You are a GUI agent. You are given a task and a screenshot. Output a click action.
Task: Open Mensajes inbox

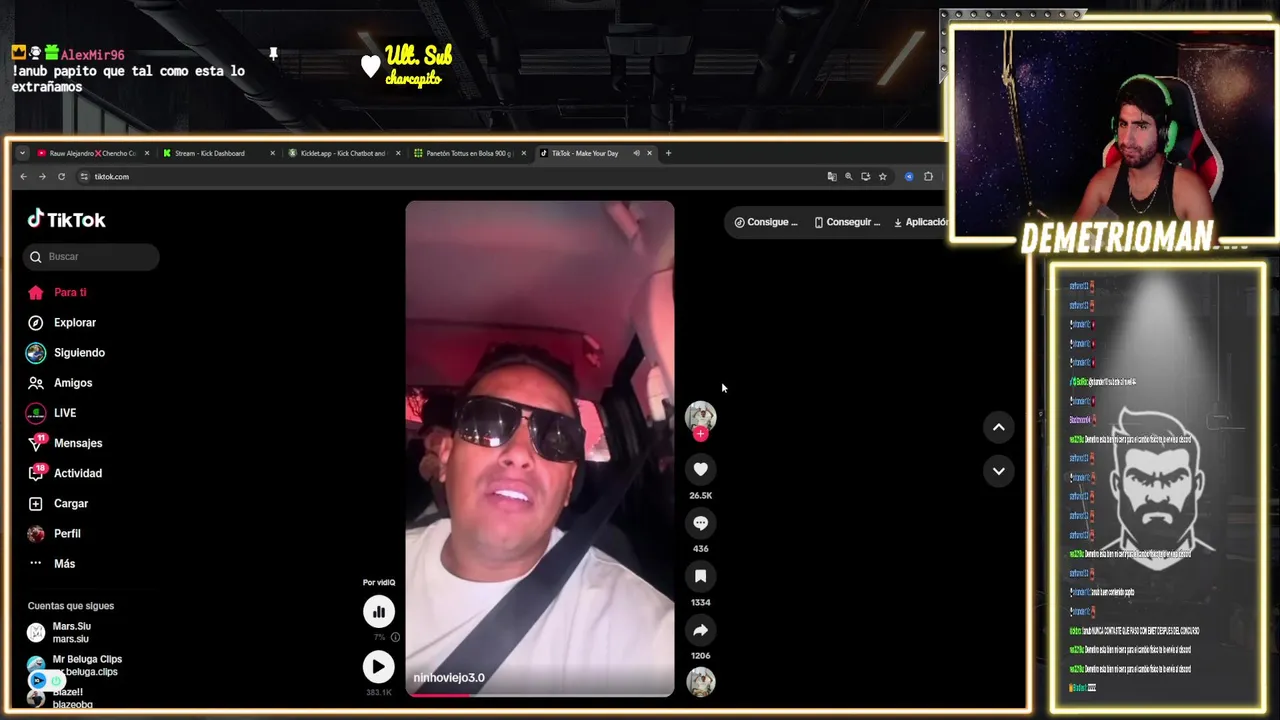(78, 443)
